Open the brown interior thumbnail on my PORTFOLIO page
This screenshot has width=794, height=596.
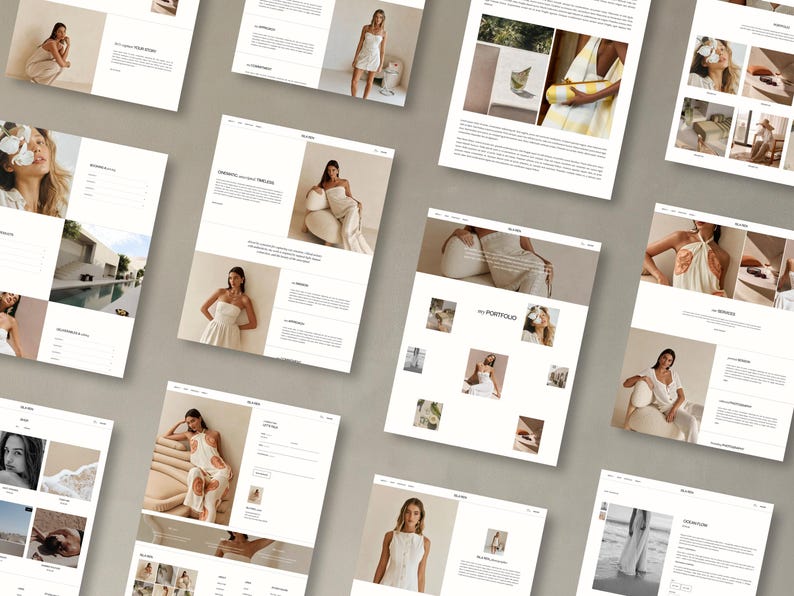(x=528, y=435)
